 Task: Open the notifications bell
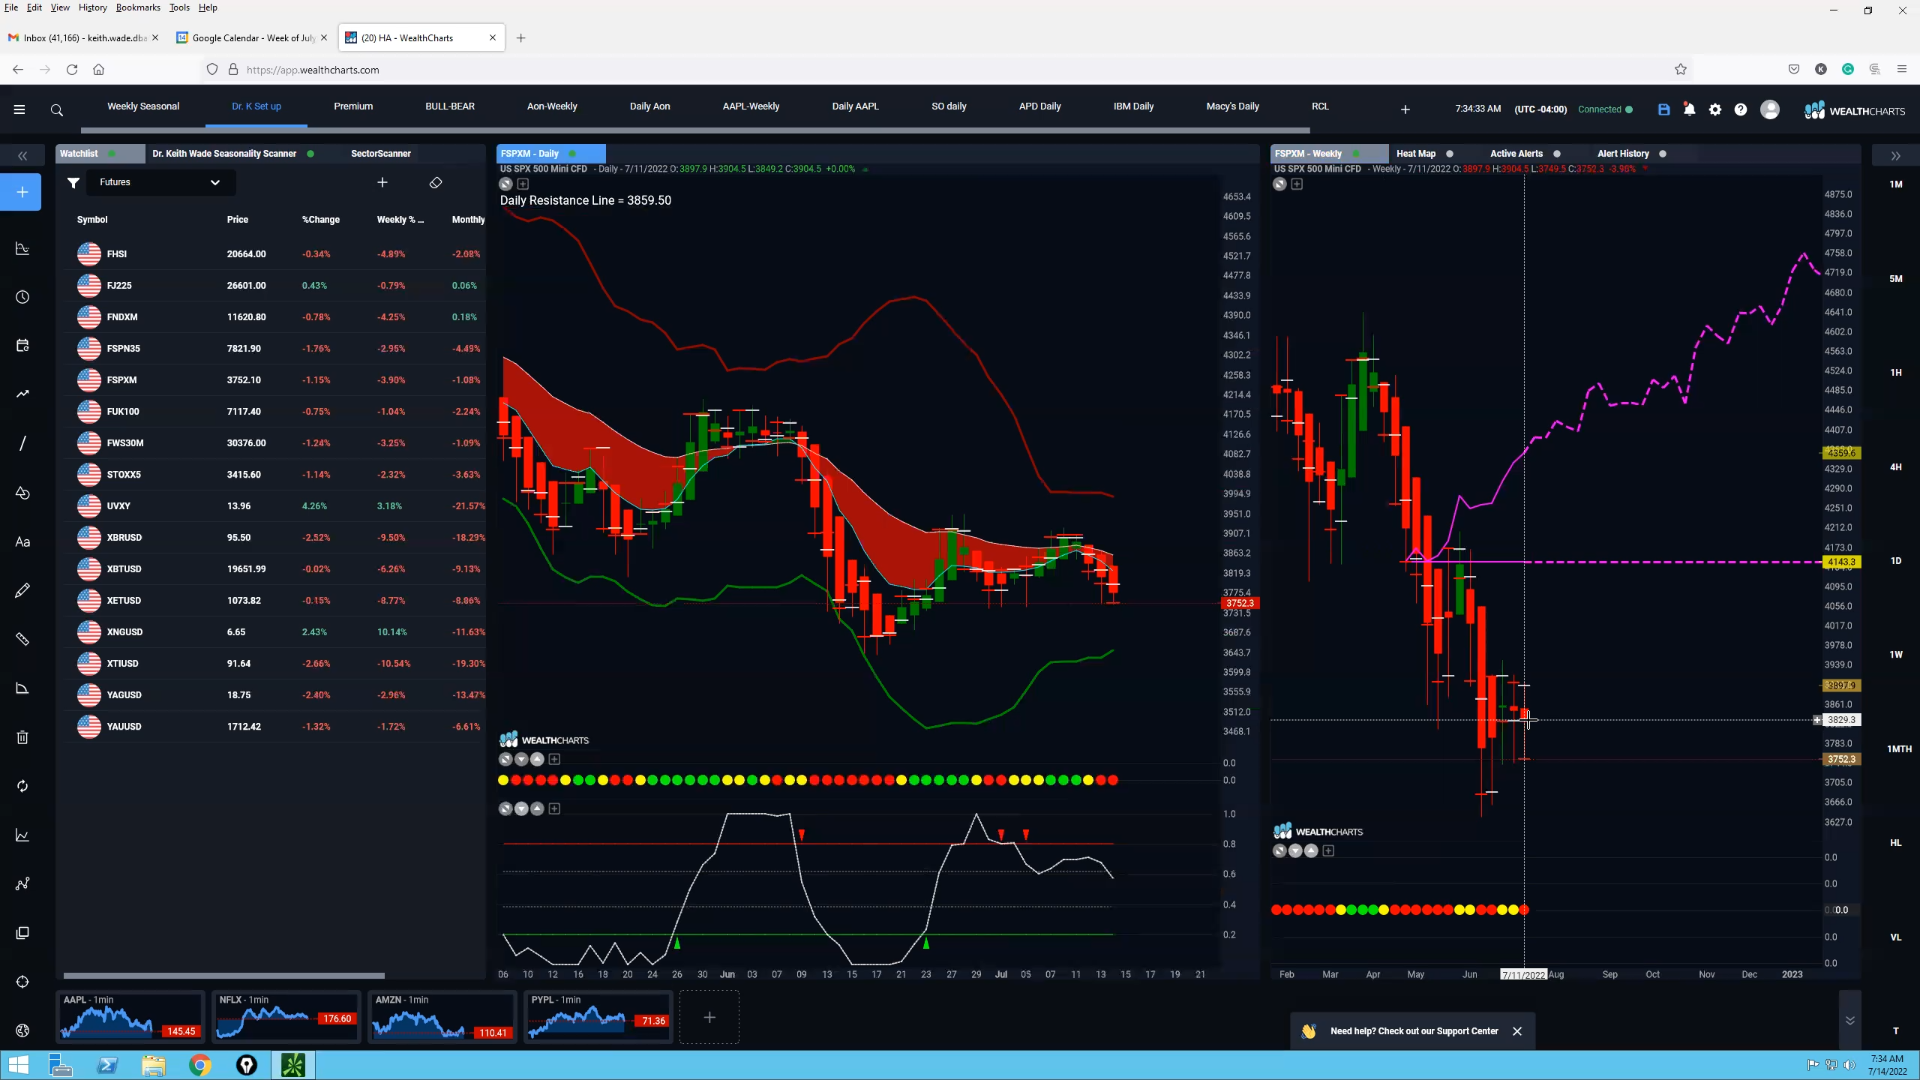(x=1689, y=110)
